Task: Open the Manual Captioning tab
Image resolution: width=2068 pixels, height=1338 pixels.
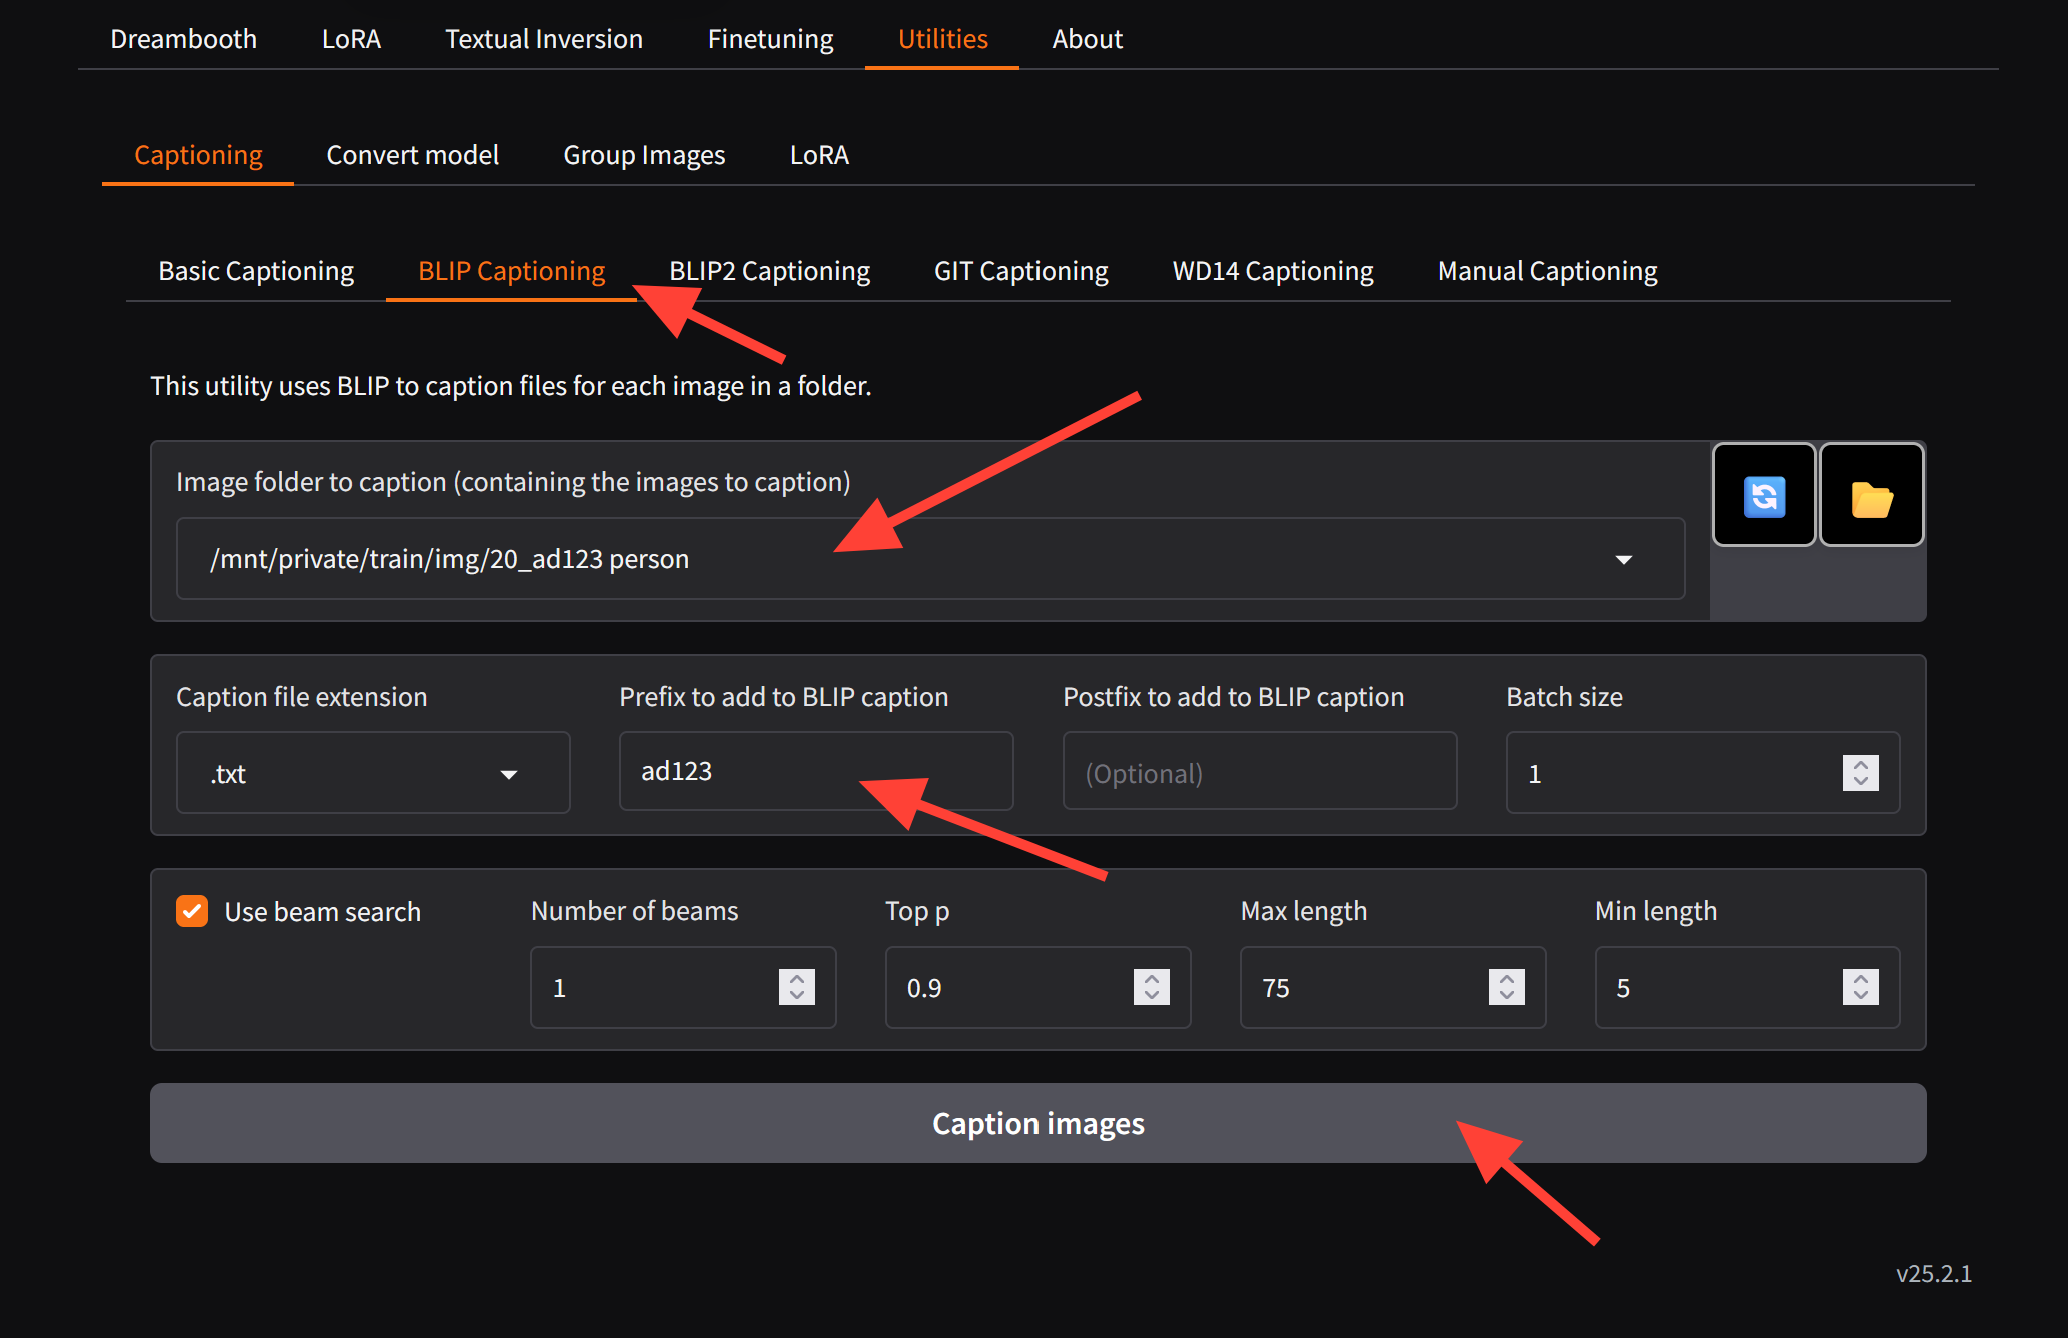Action: click(x=1547, y=271)
